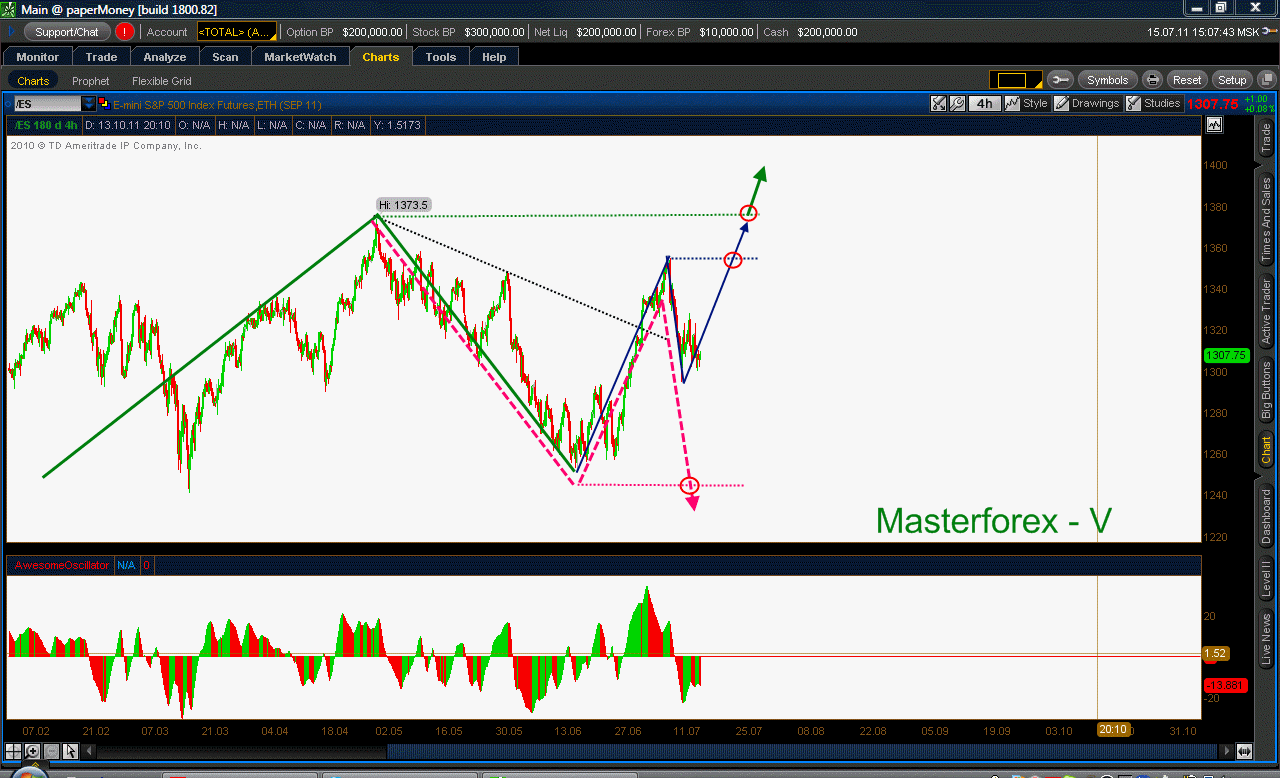Open the Big Buttons side tab

1266,390
